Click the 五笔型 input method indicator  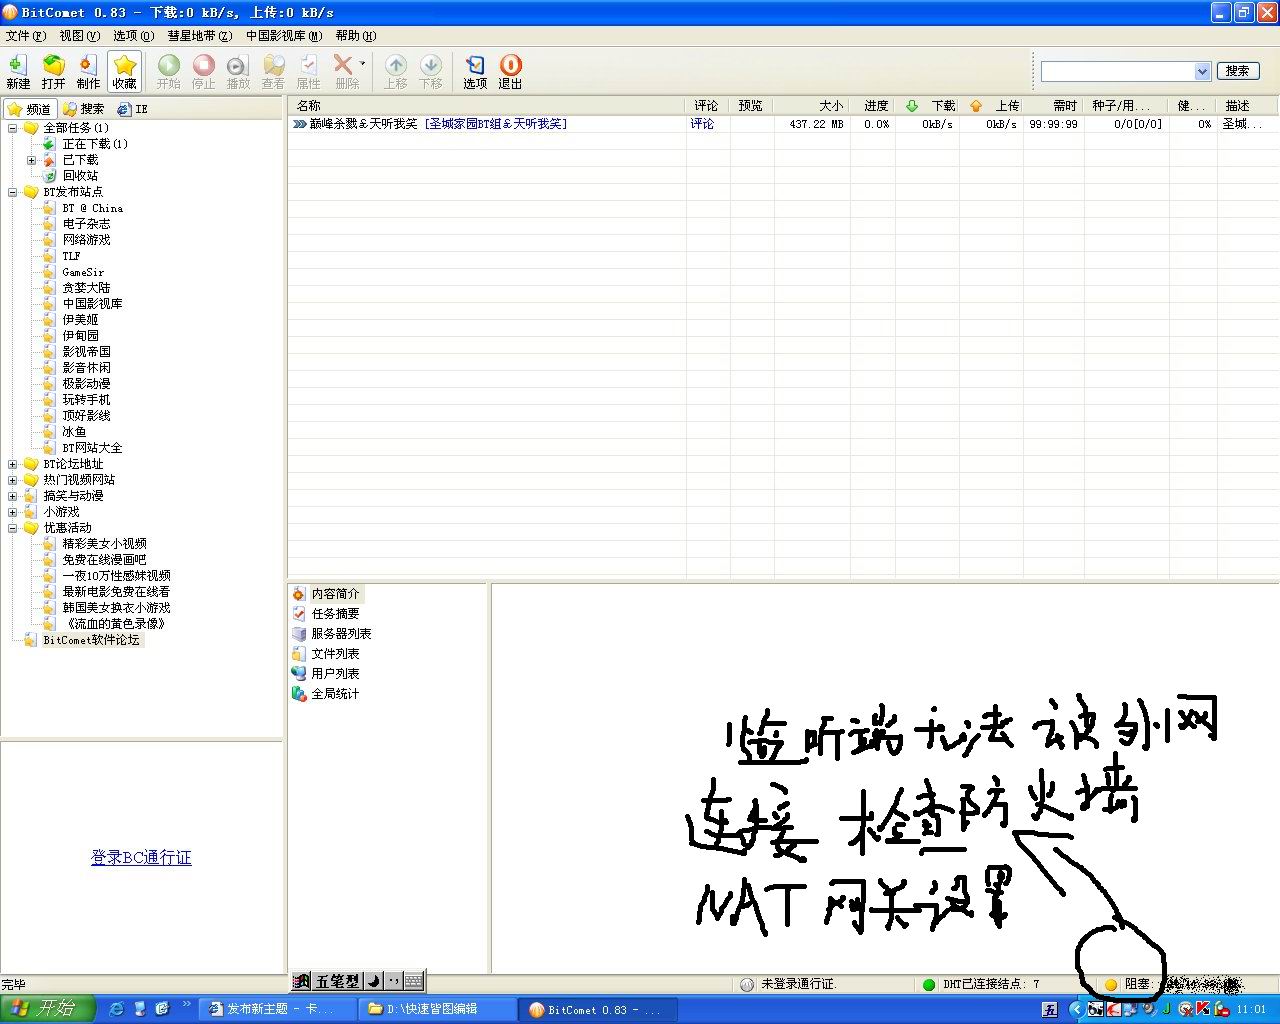tap(337, 981)
